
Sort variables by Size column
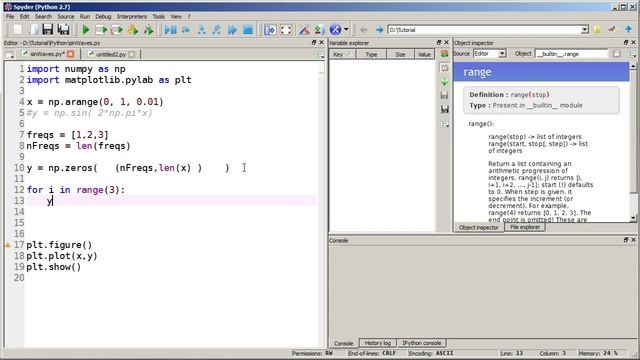point(400,54)
